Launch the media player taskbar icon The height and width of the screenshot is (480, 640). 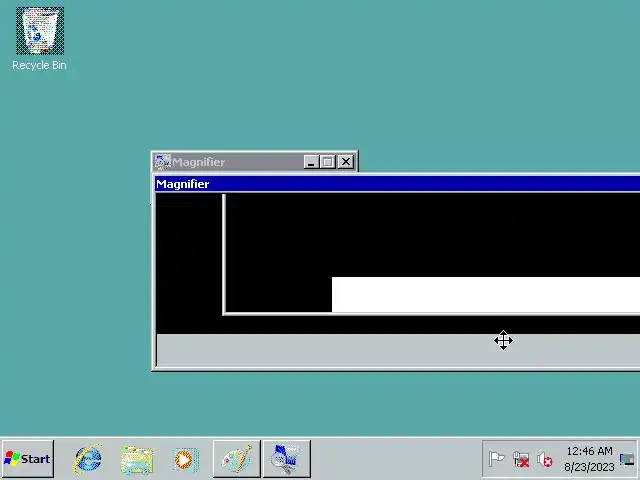click(x=186, y=460)
